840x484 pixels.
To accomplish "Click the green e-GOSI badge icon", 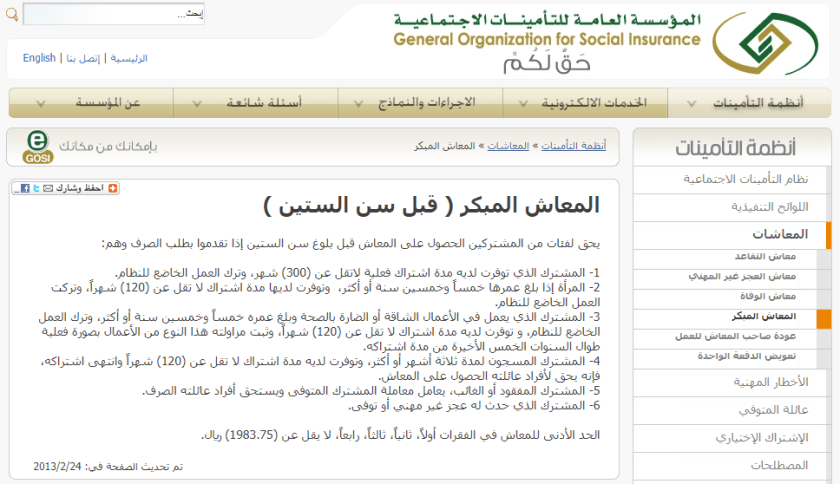I will [38, 146].
